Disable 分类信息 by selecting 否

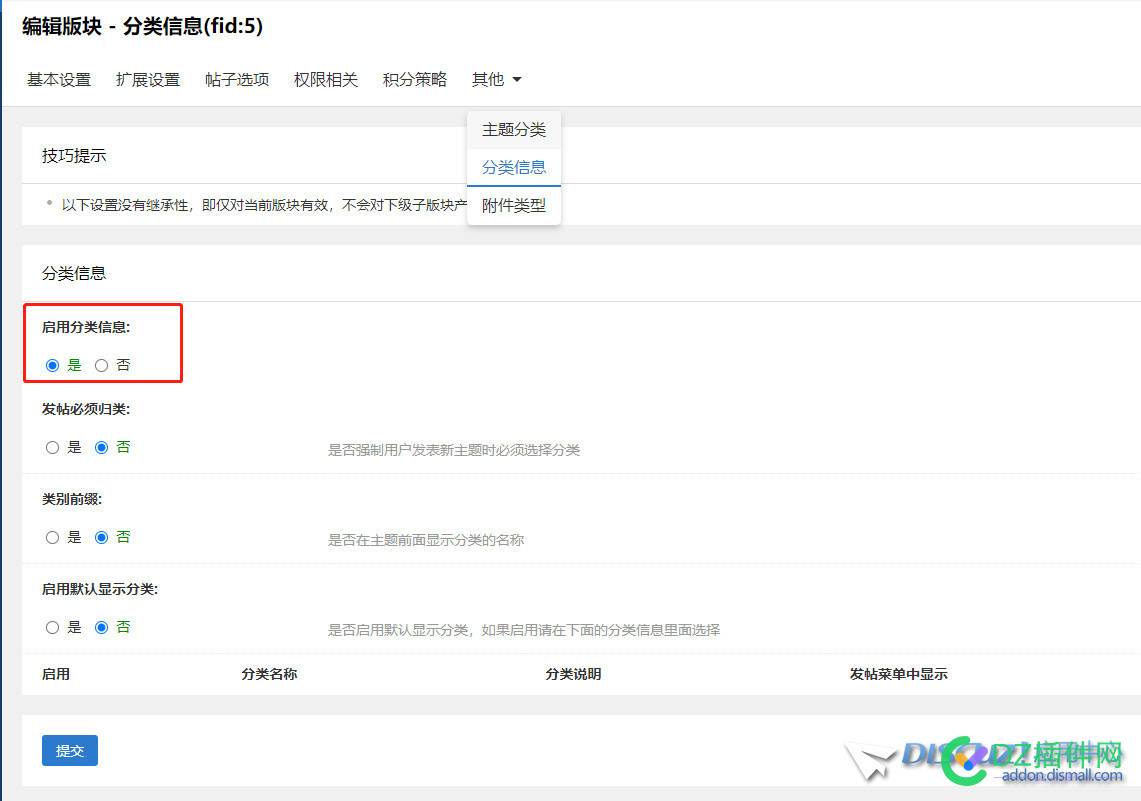[x=101, y=365]
